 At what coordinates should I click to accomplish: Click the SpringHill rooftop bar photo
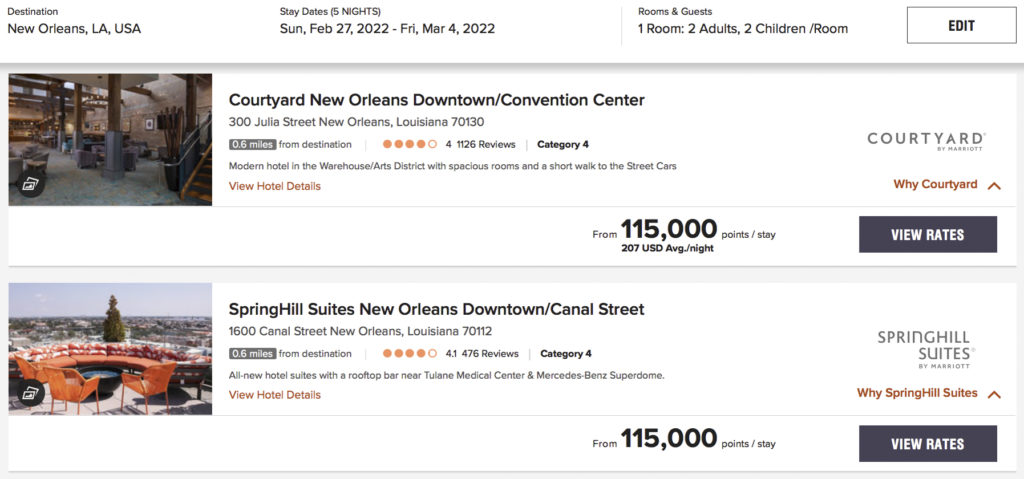[110, 340]
